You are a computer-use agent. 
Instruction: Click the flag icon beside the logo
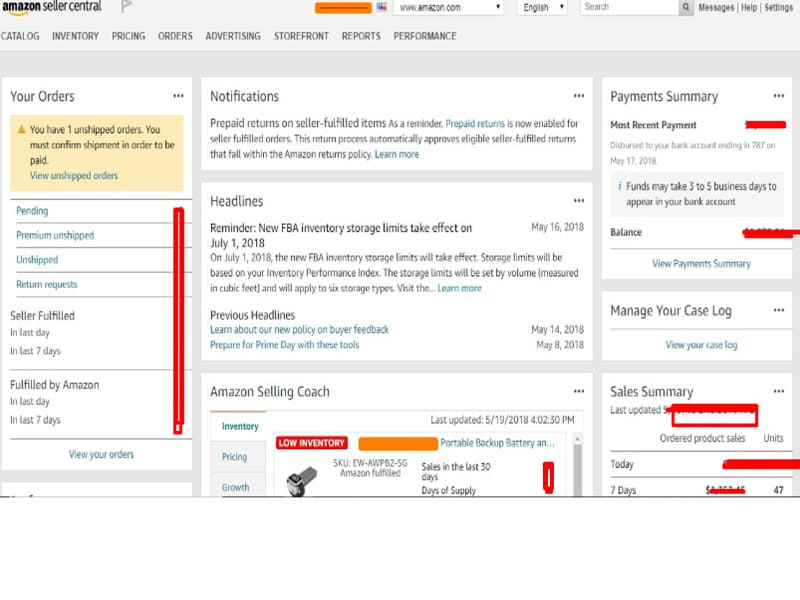click(127, 7)
